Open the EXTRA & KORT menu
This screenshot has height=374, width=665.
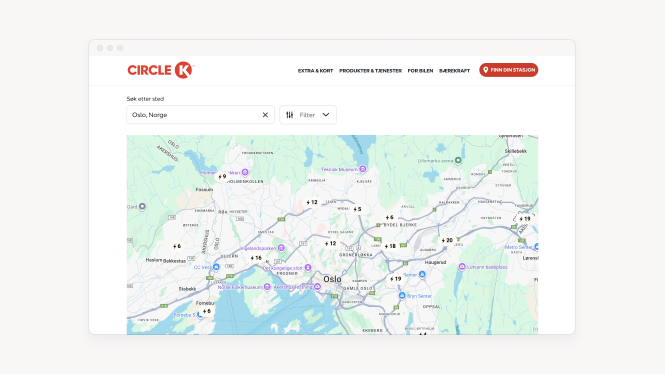(x=315, y=71)
